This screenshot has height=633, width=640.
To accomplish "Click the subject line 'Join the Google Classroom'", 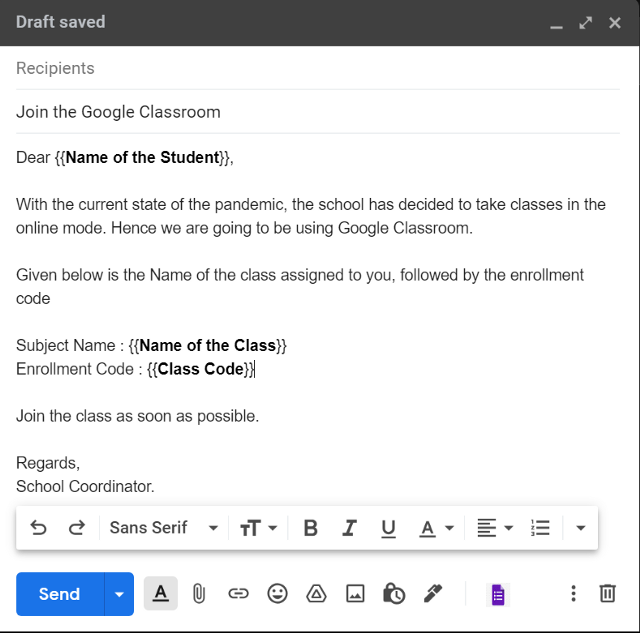I will click(318, 112).
